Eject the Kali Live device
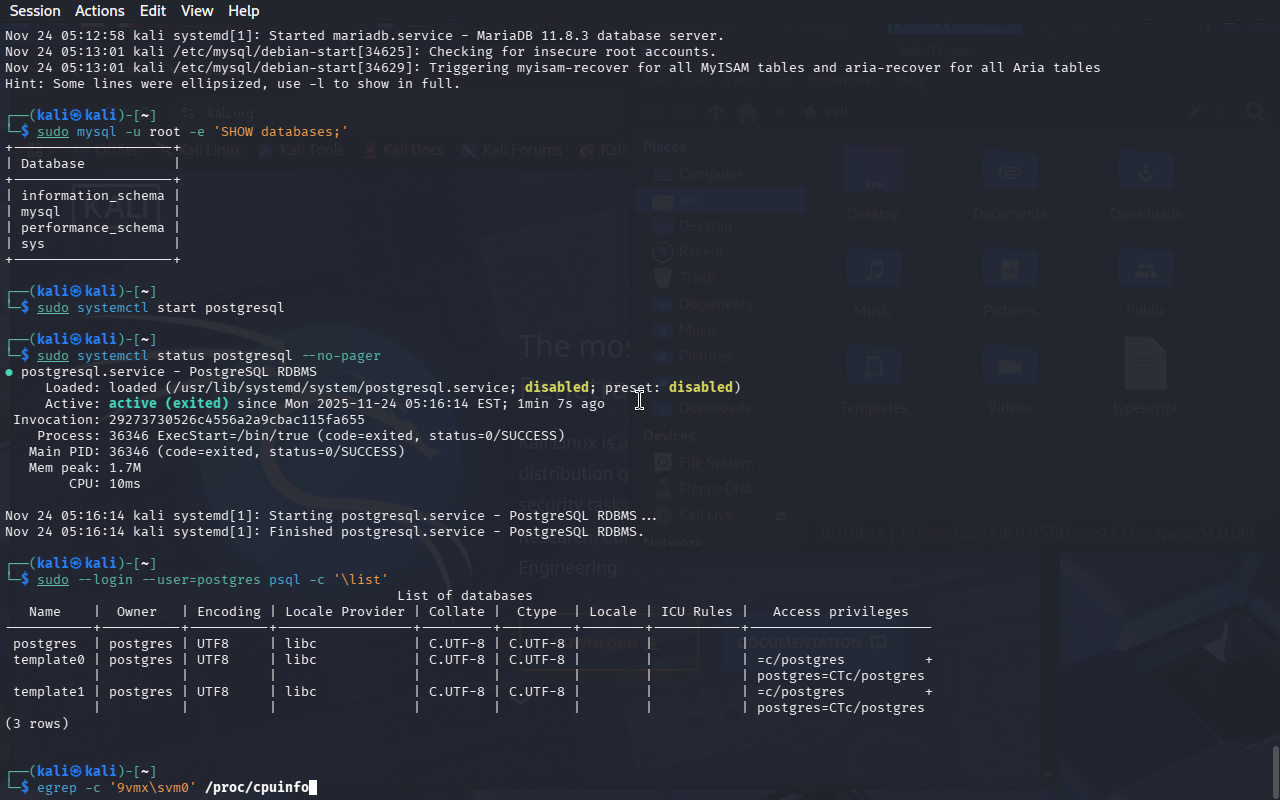The image size is (1280, 800). 782,515
